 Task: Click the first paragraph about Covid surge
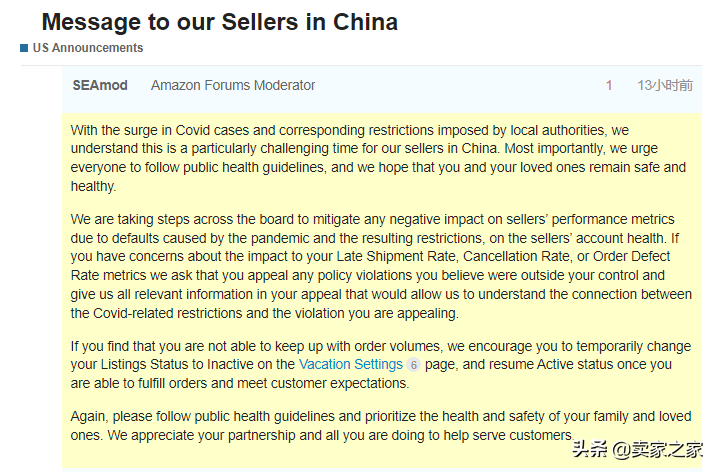click(378, 158)
